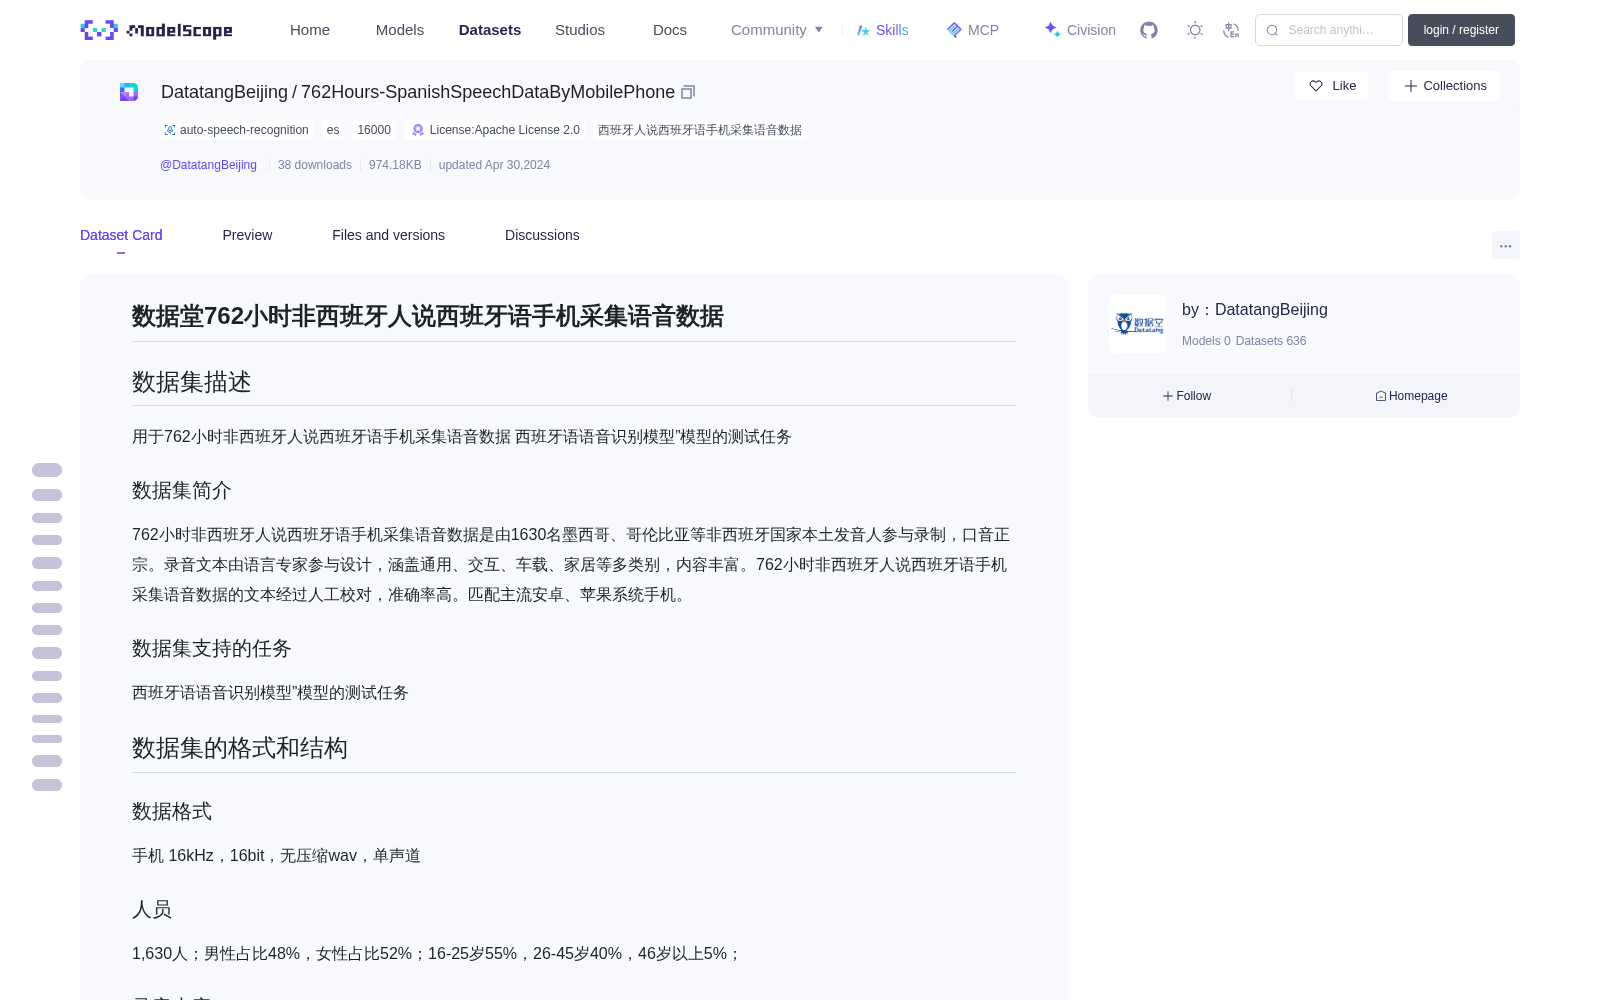The image size is (1600, 1000).
Task: Switch language with the translate icon
Action: tap(1231, 30)
